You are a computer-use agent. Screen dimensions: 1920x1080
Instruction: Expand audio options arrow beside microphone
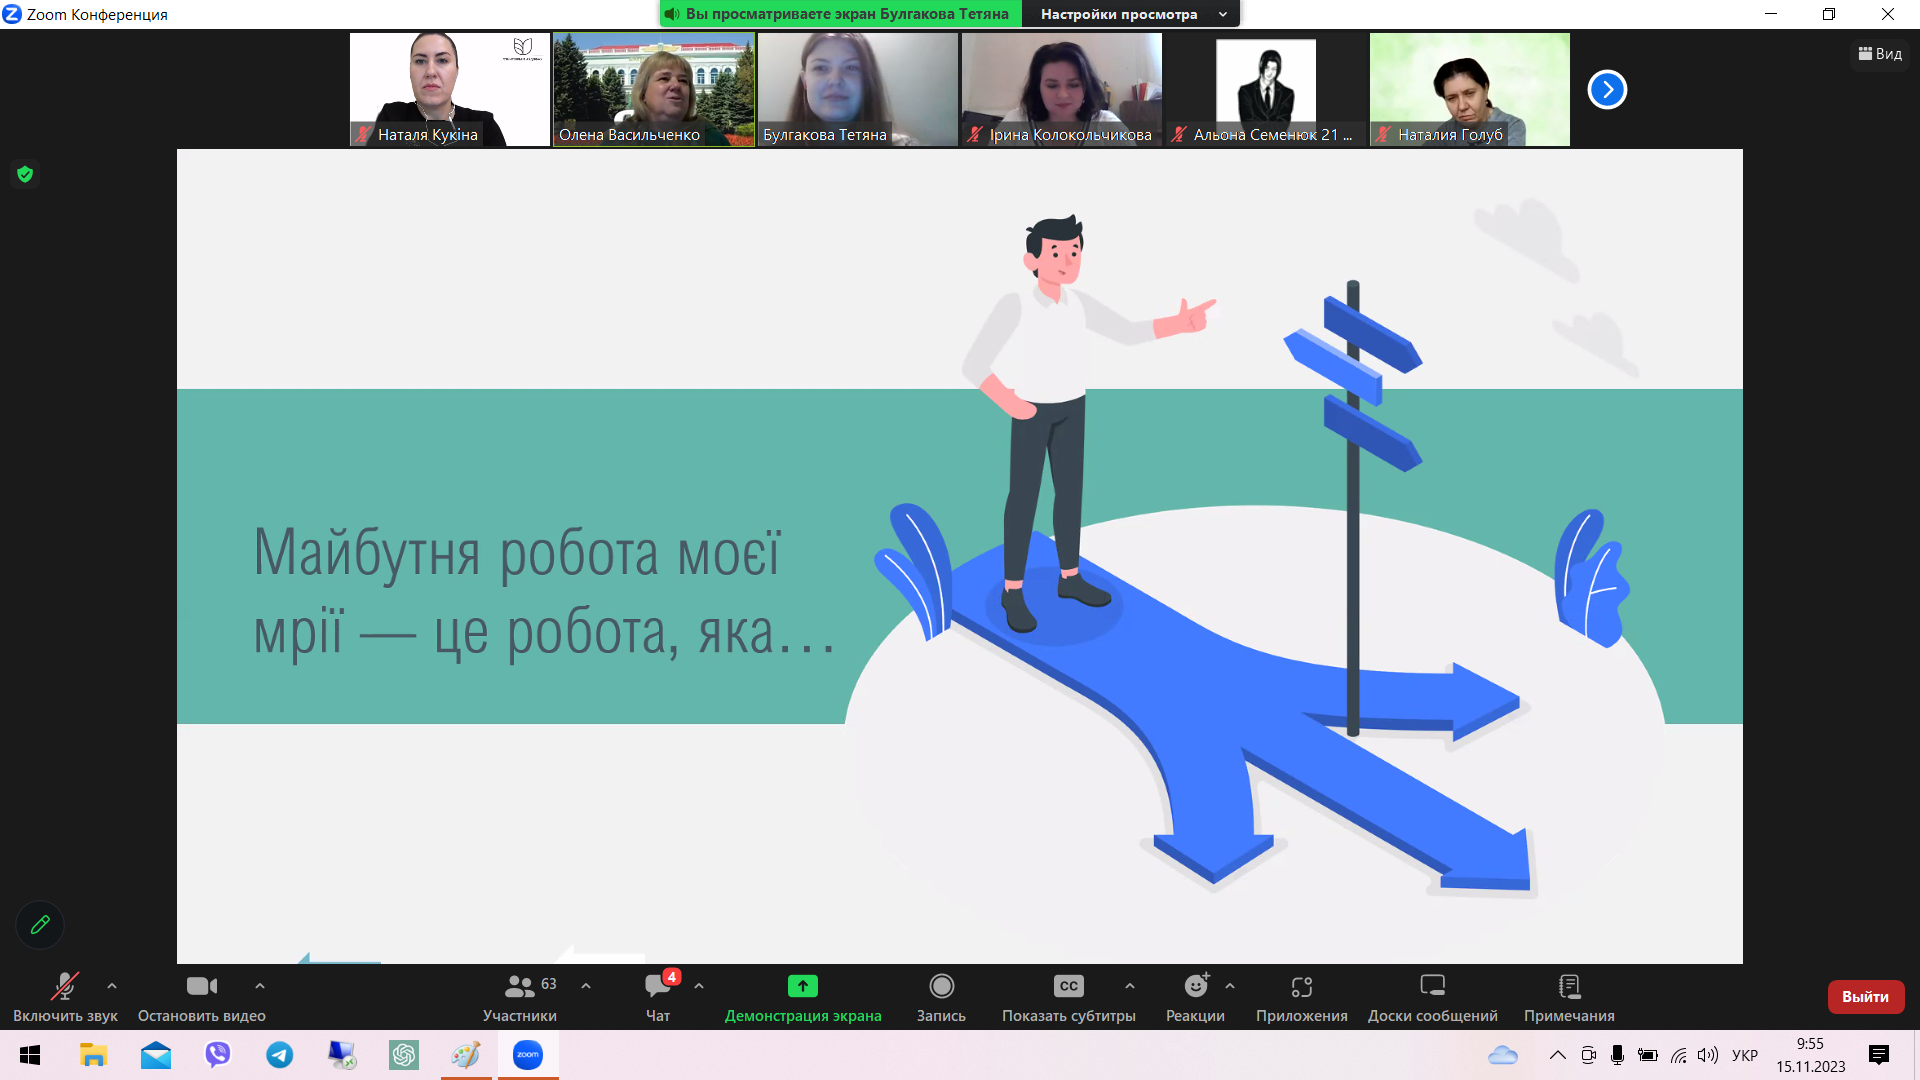(112, 986)
